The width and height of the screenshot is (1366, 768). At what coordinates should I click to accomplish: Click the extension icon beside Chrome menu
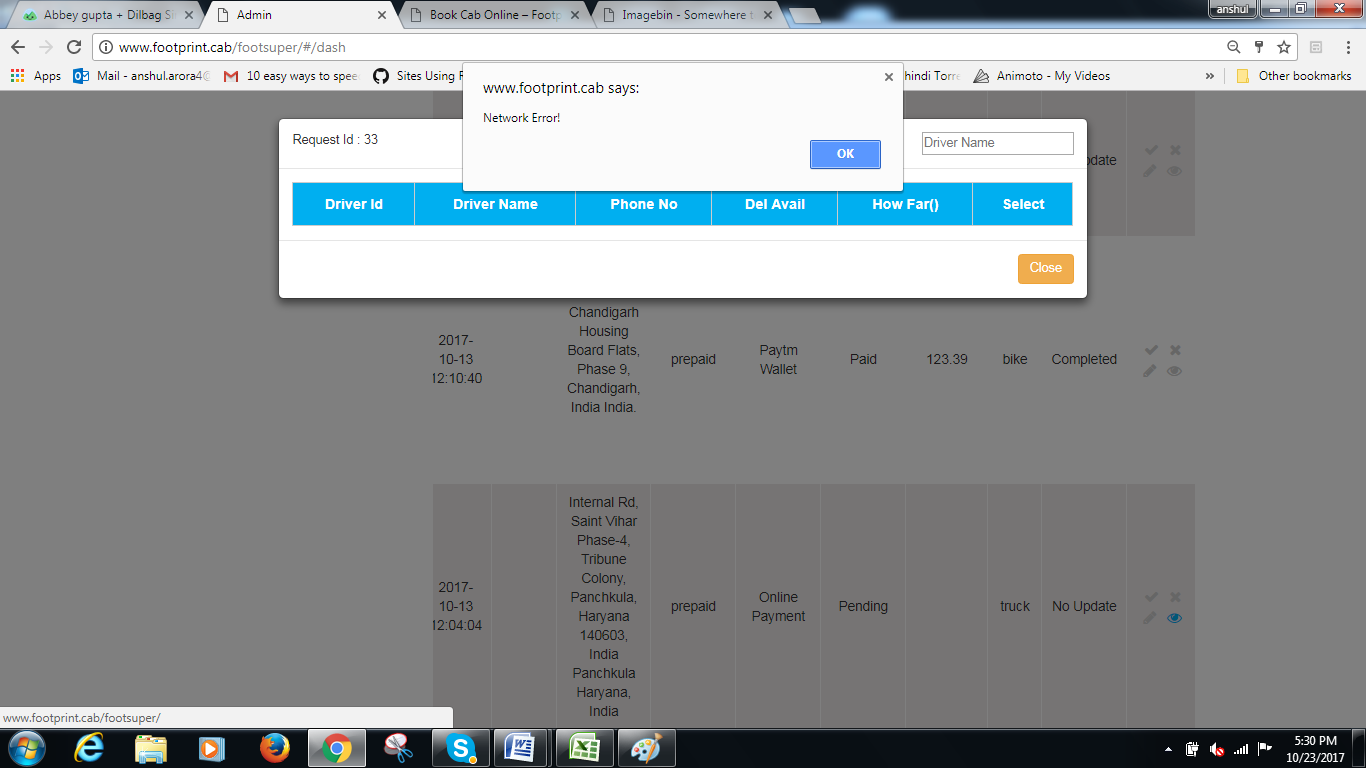pyautogui.click(x=1316, y=47)
